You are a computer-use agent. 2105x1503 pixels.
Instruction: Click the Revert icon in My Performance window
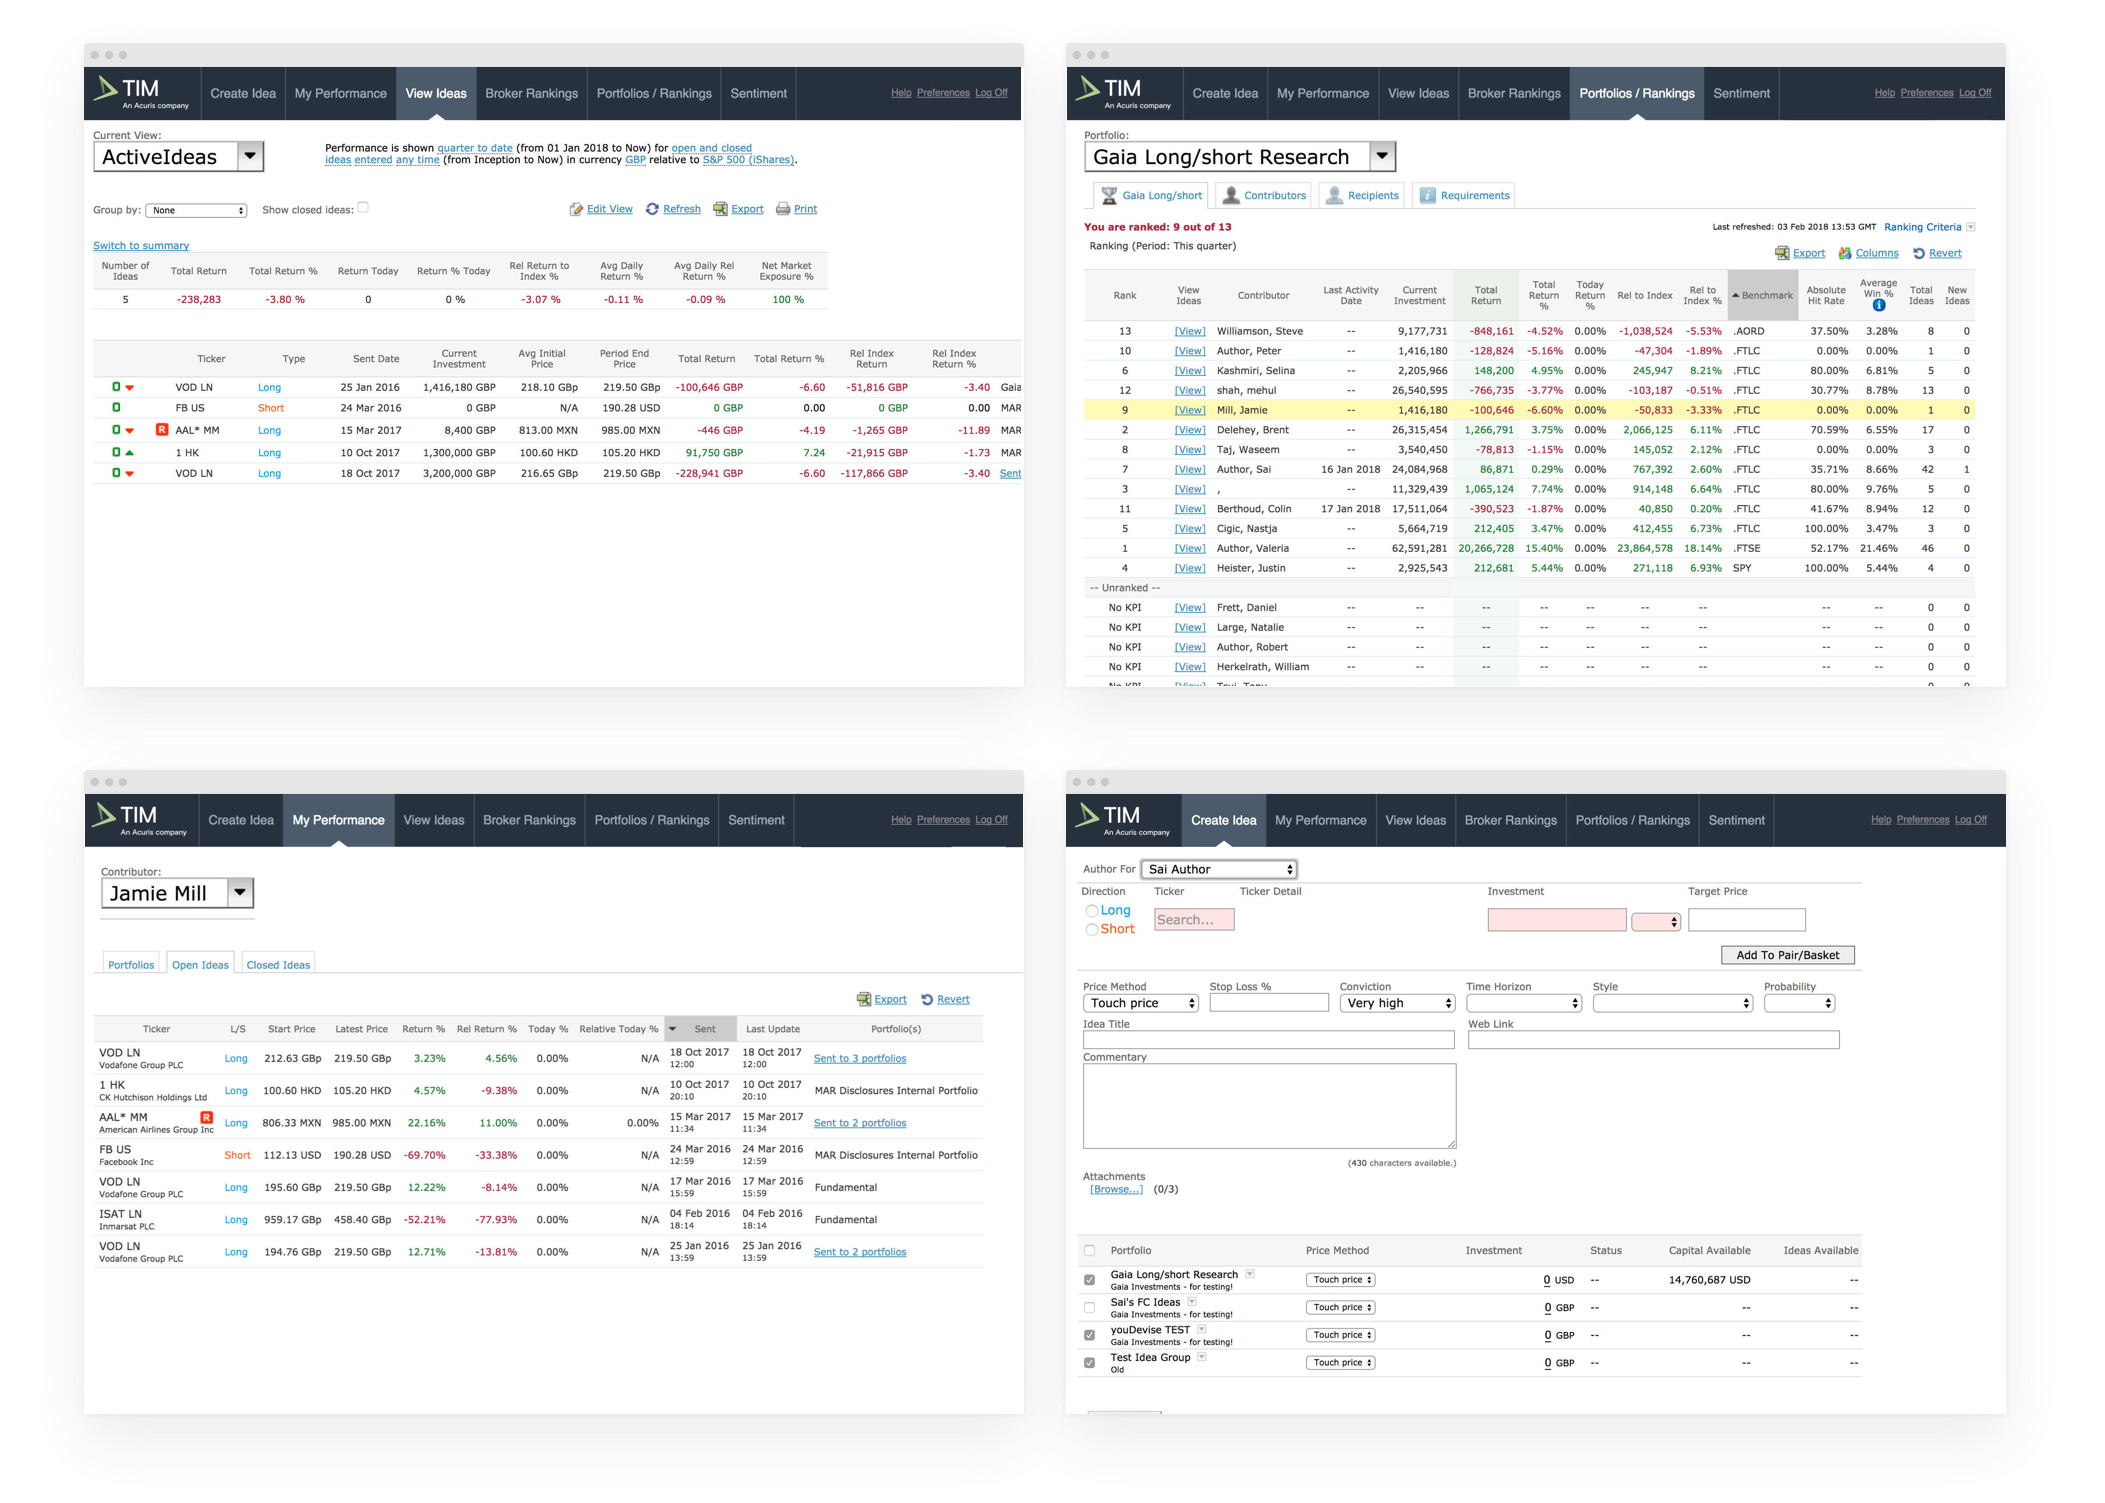[x=927, y=999]
